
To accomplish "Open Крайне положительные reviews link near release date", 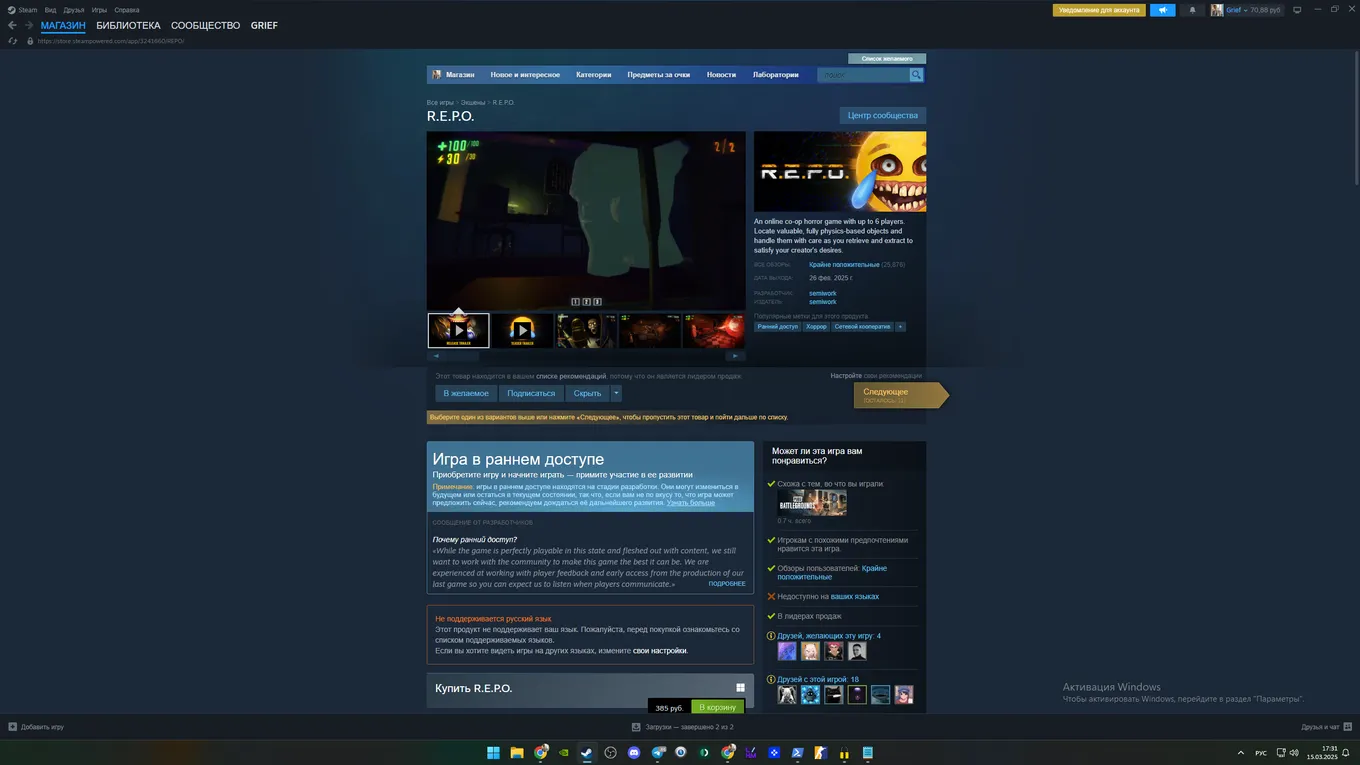I will tap(844, 265).
